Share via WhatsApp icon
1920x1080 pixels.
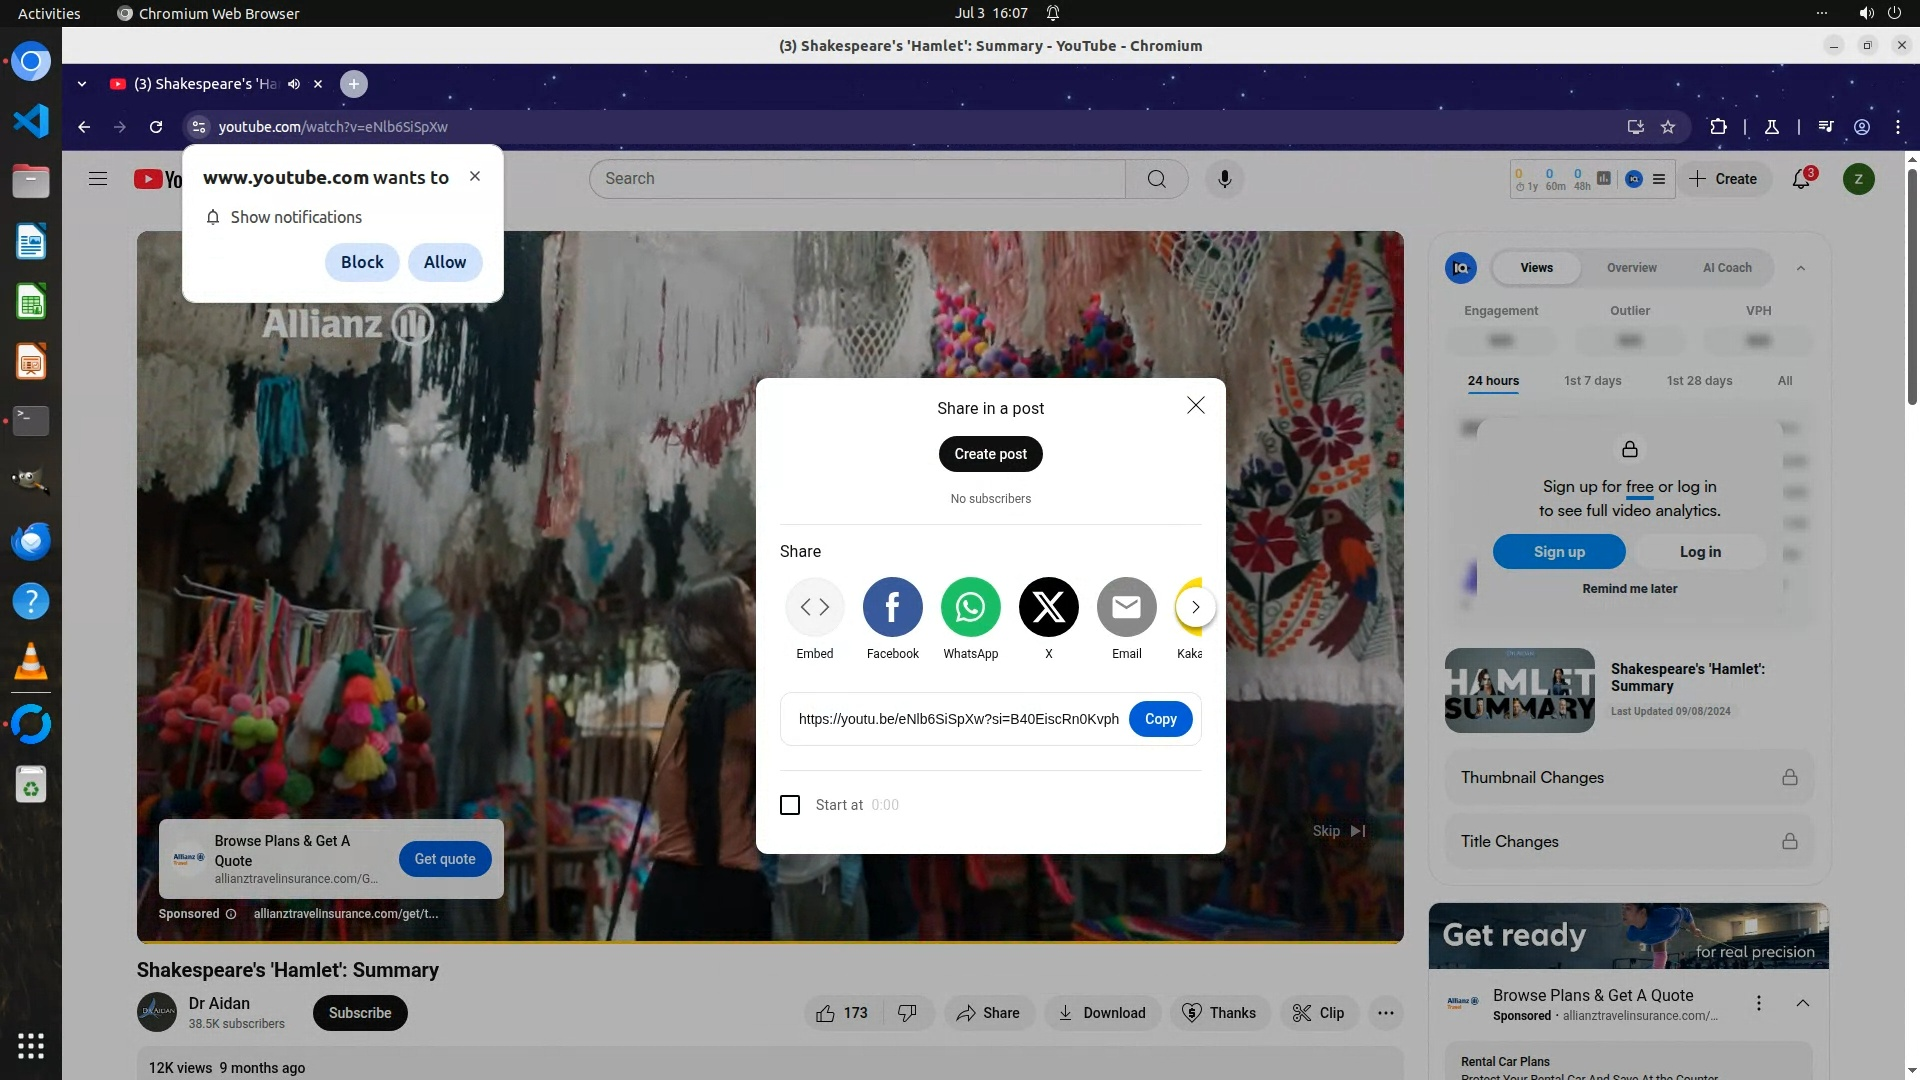tap(970, 607)
